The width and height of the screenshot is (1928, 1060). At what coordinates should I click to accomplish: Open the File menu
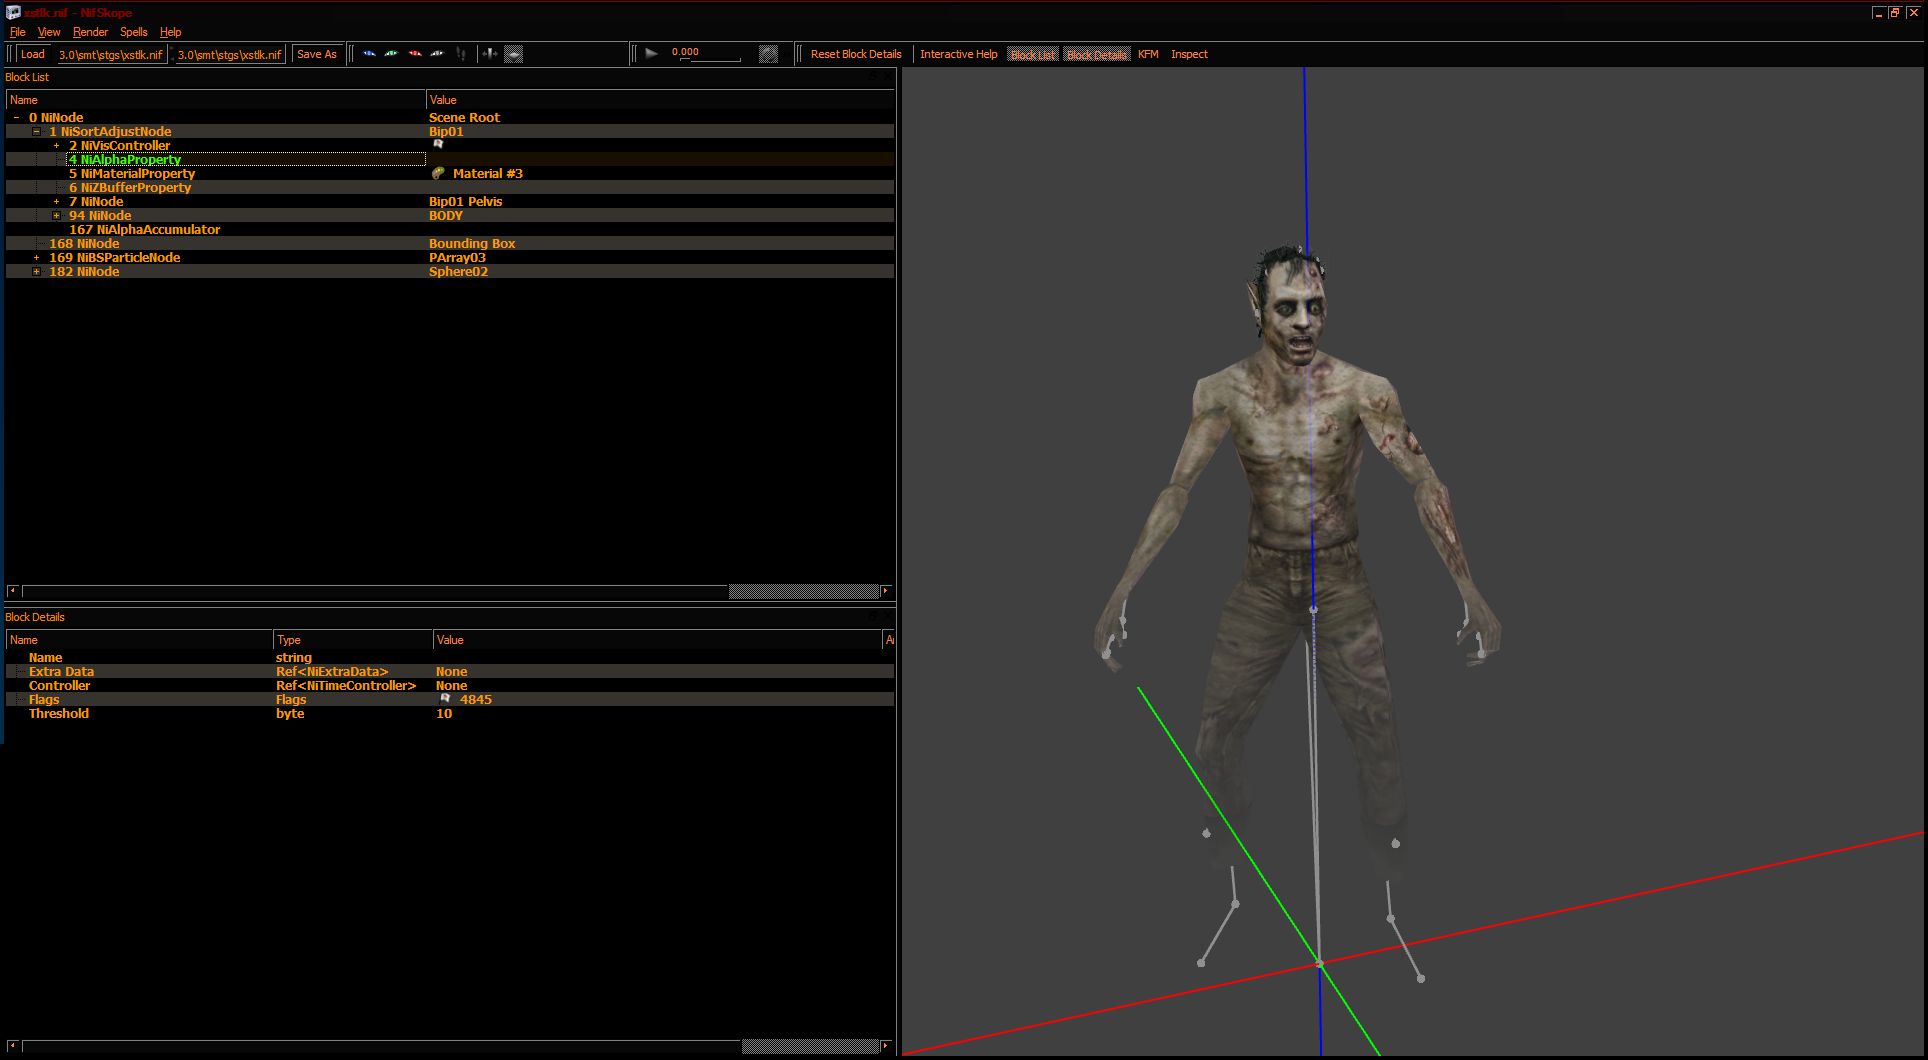tap(18, 32)
